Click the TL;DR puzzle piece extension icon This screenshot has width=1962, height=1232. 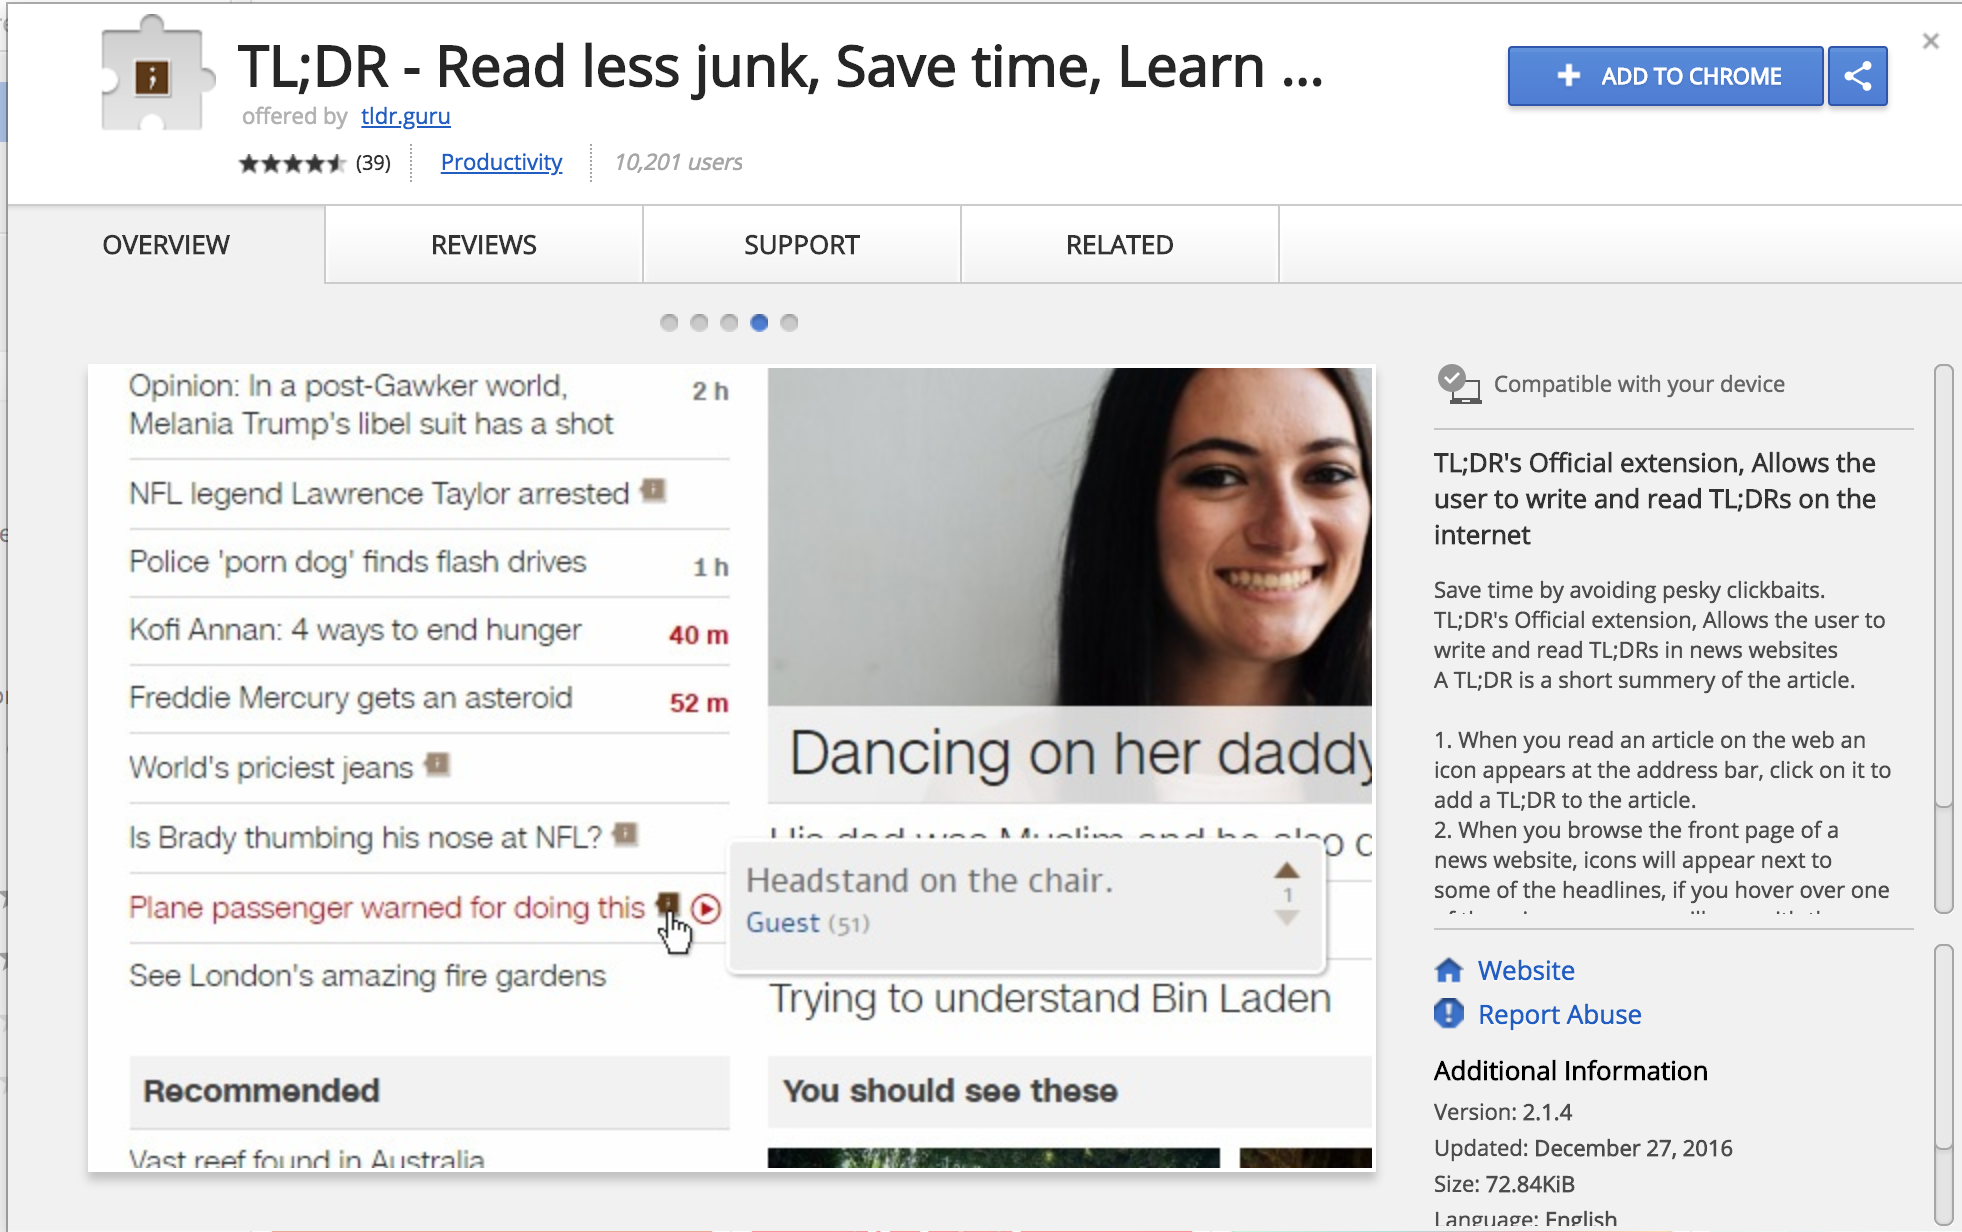[x=154, y=76]
